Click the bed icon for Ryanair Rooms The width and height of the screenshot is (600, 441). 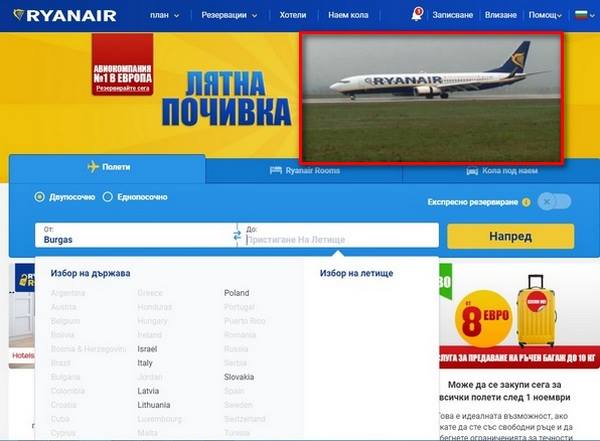pos(276,170)
